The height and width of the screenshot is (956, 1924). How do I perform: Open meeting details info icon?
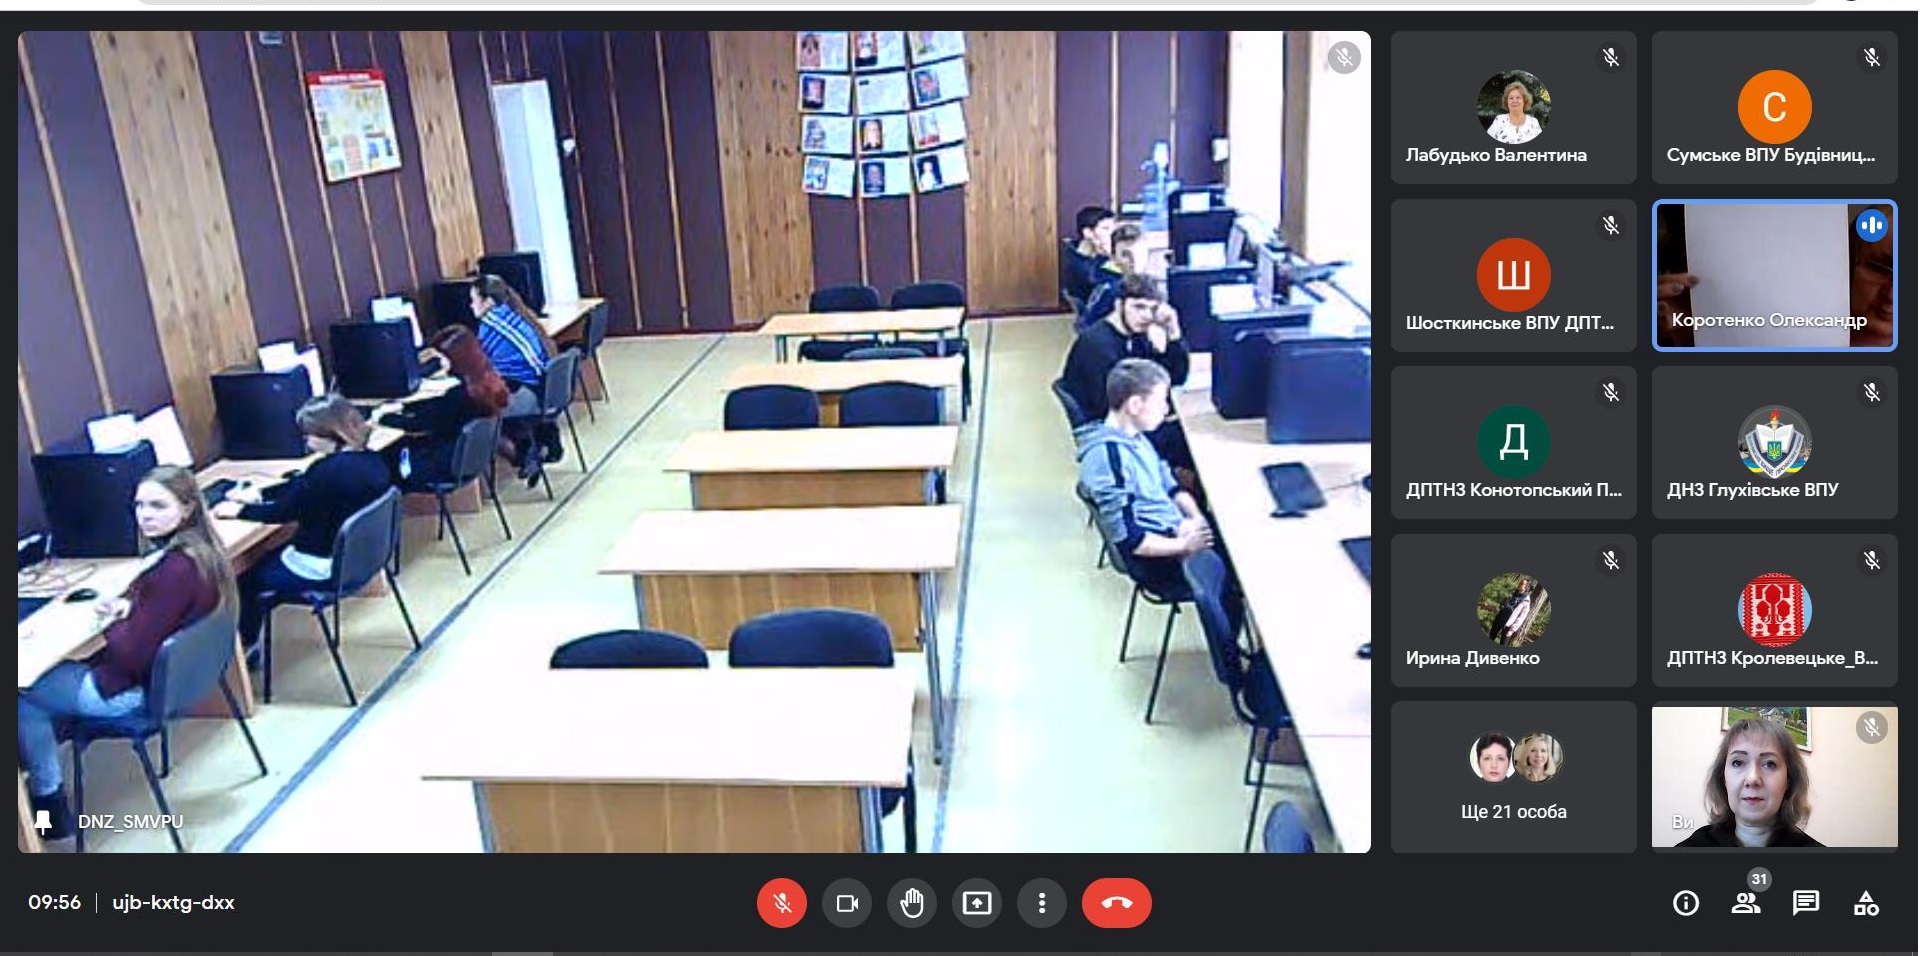[1686, 904]
